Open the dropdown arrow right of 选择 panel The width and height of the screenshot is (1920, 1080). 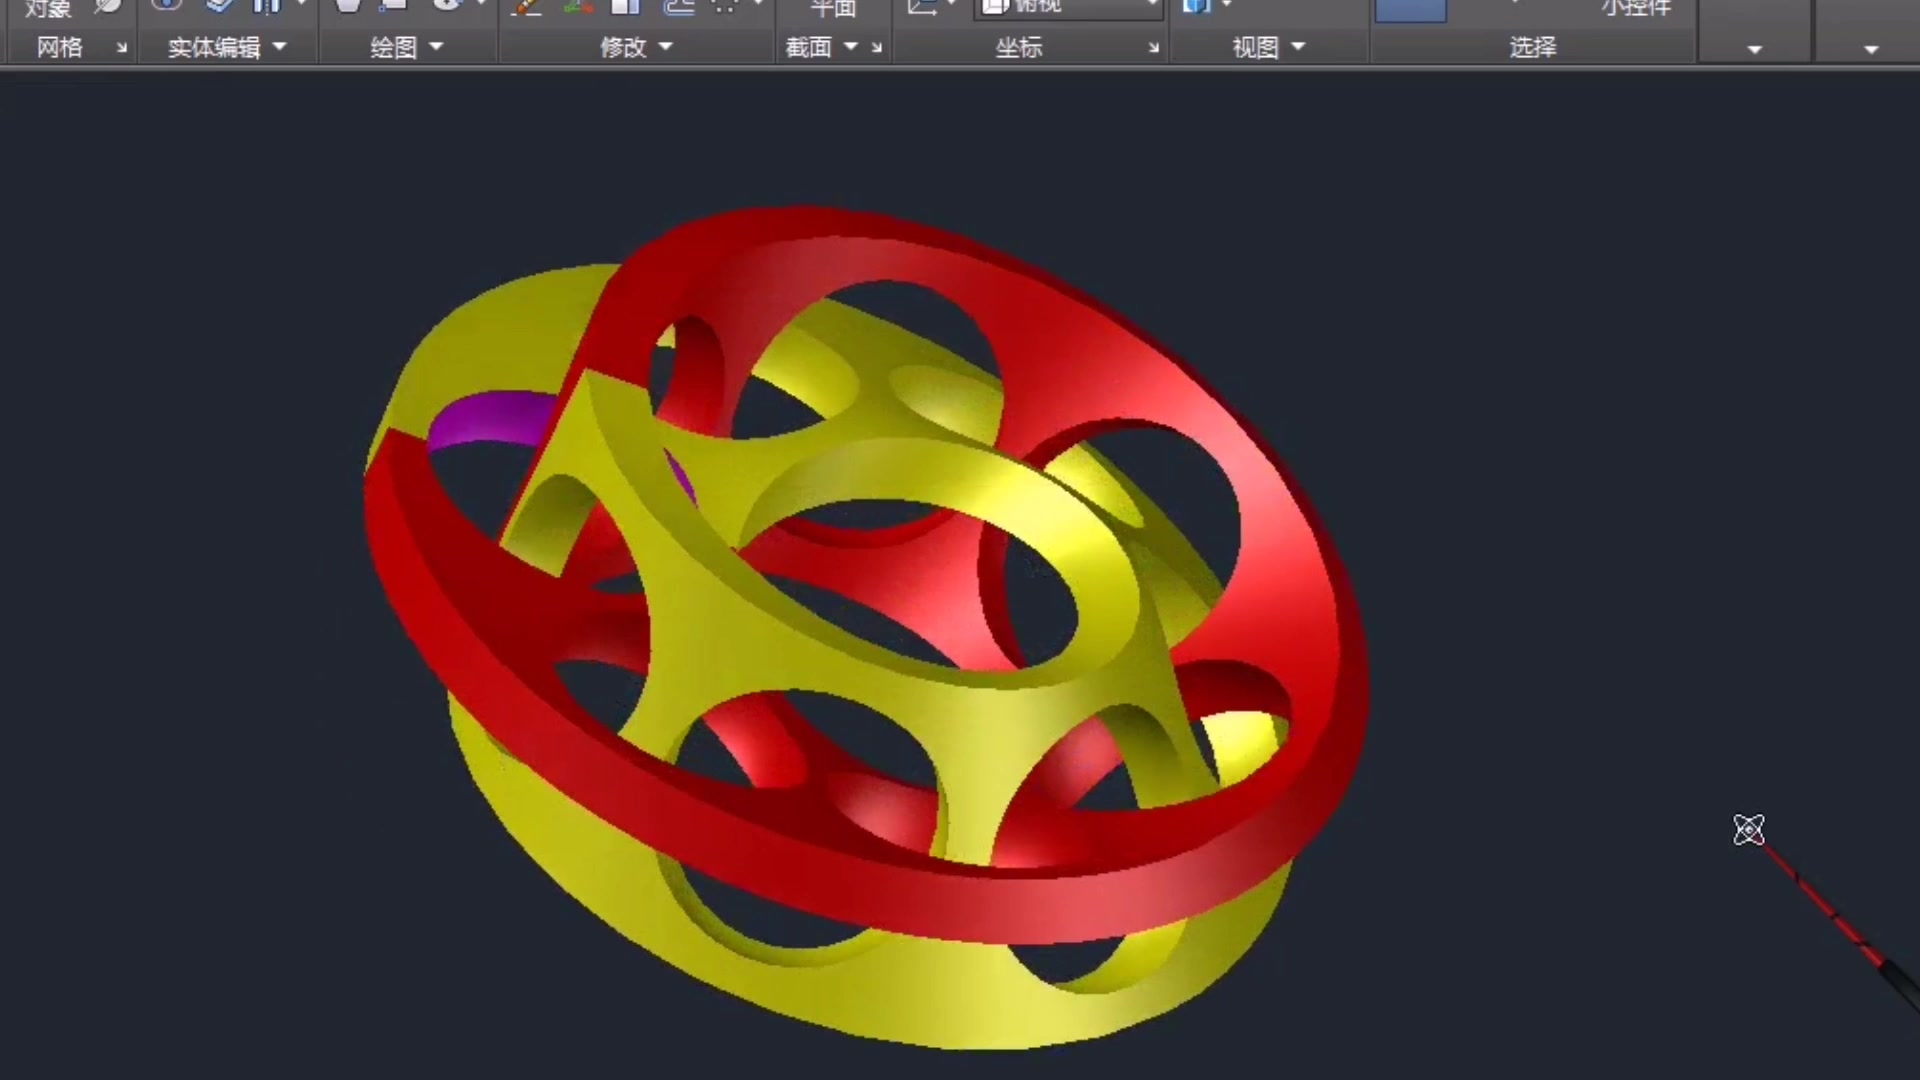pyautogui.click(x=1755, y=49)
